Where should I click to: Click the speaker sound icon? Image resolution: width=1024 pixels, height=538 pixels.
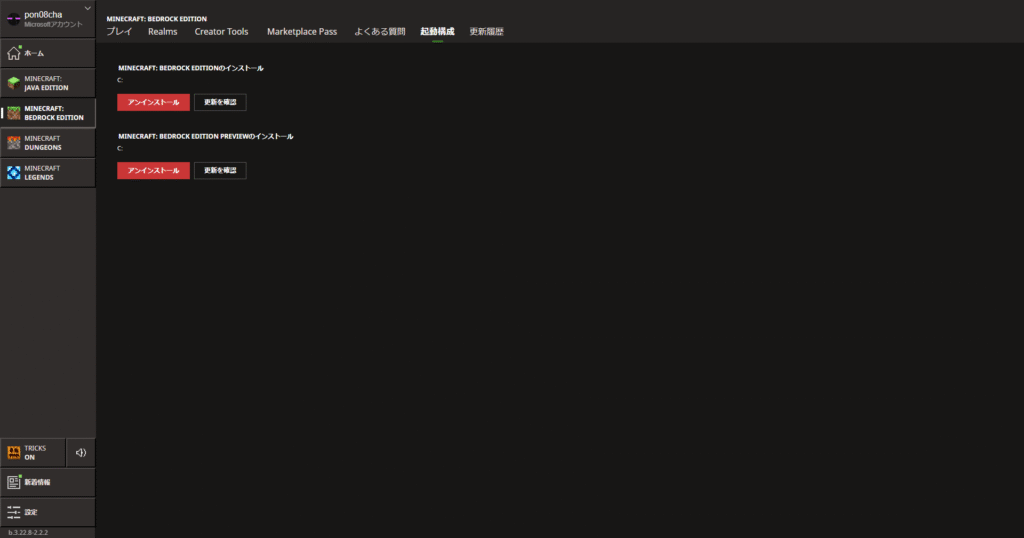click(x=81, y=452)
